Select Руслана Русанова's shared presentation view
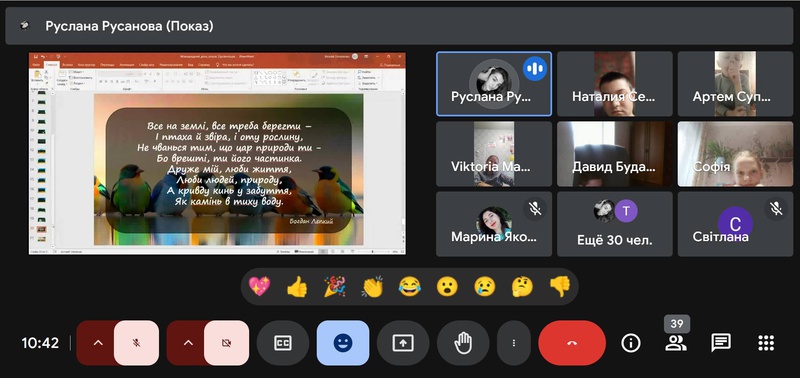The width and height of the screenshot is (800, 378). click(x=217, y=153)
